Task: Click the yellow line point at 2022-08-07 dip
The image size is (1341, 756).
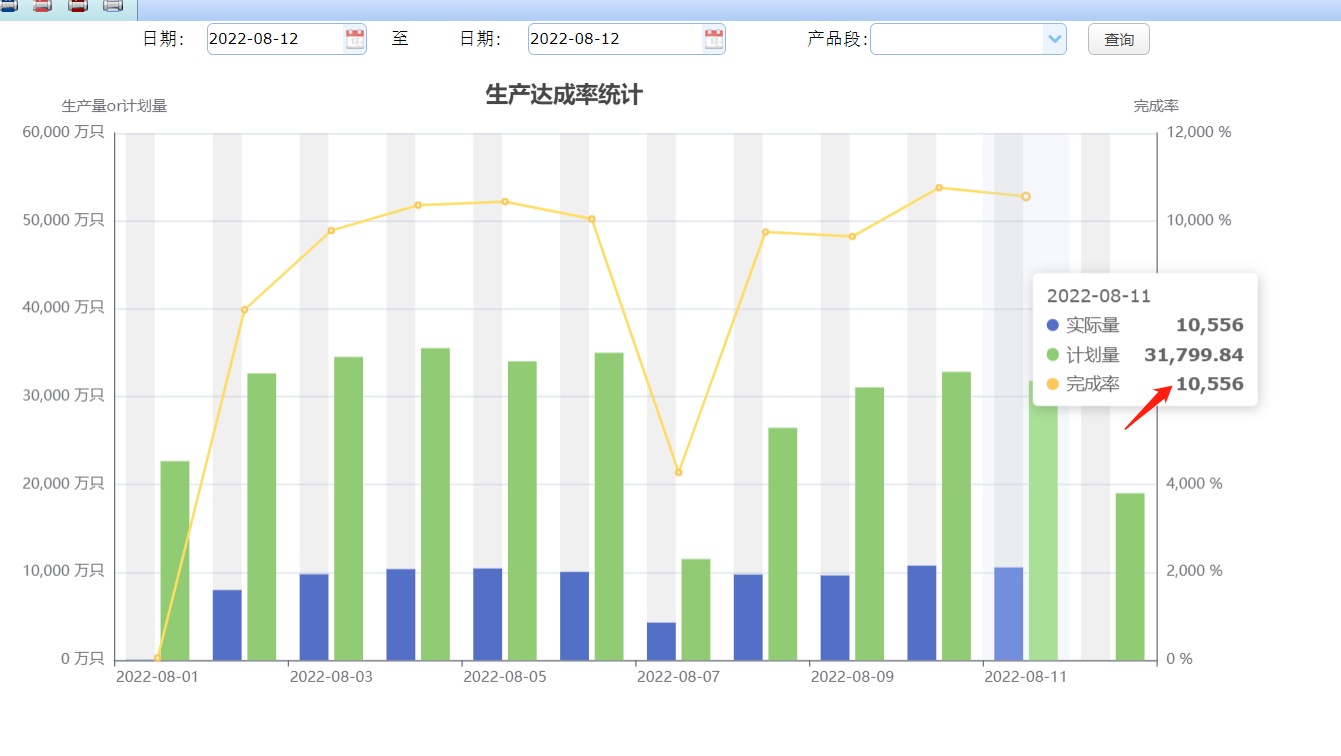Action: pos(678,472)
